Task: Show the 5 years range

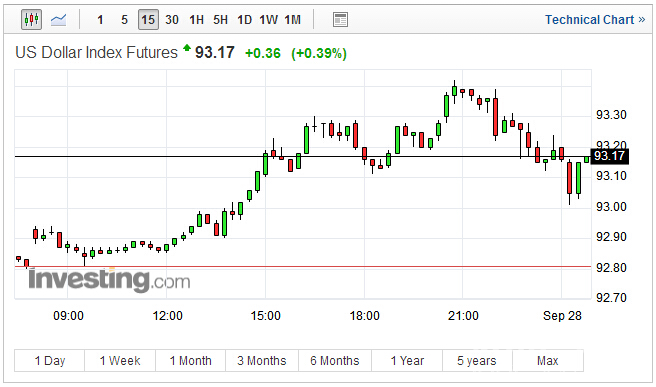Action: [x=477, y=361]
